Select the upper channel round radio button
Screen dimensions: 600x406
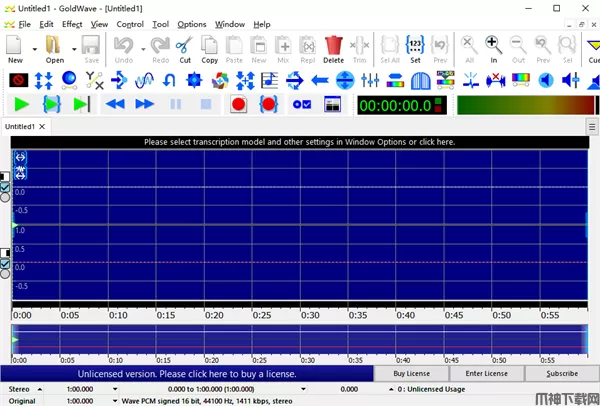pos(5,197)
